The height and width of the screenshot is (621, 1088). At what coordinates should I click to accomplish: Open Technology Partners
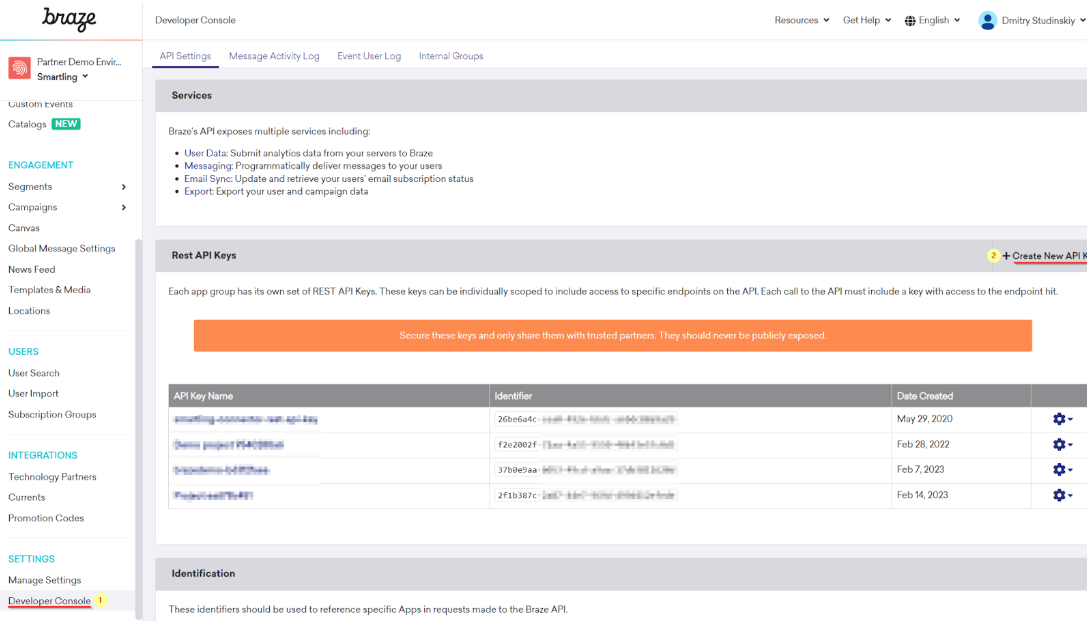[x=52, y=477]
